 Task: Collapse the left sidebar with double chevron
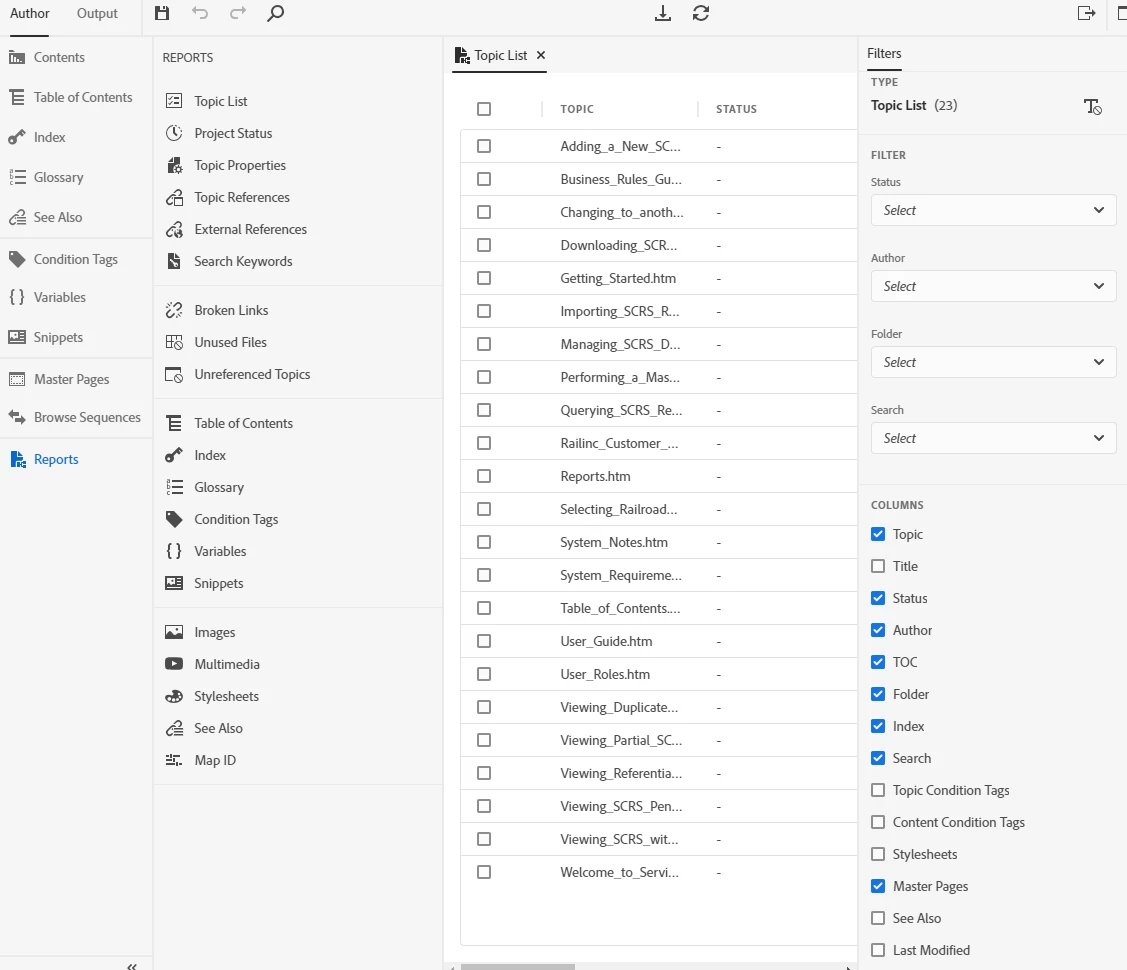[x=132, y=966]
